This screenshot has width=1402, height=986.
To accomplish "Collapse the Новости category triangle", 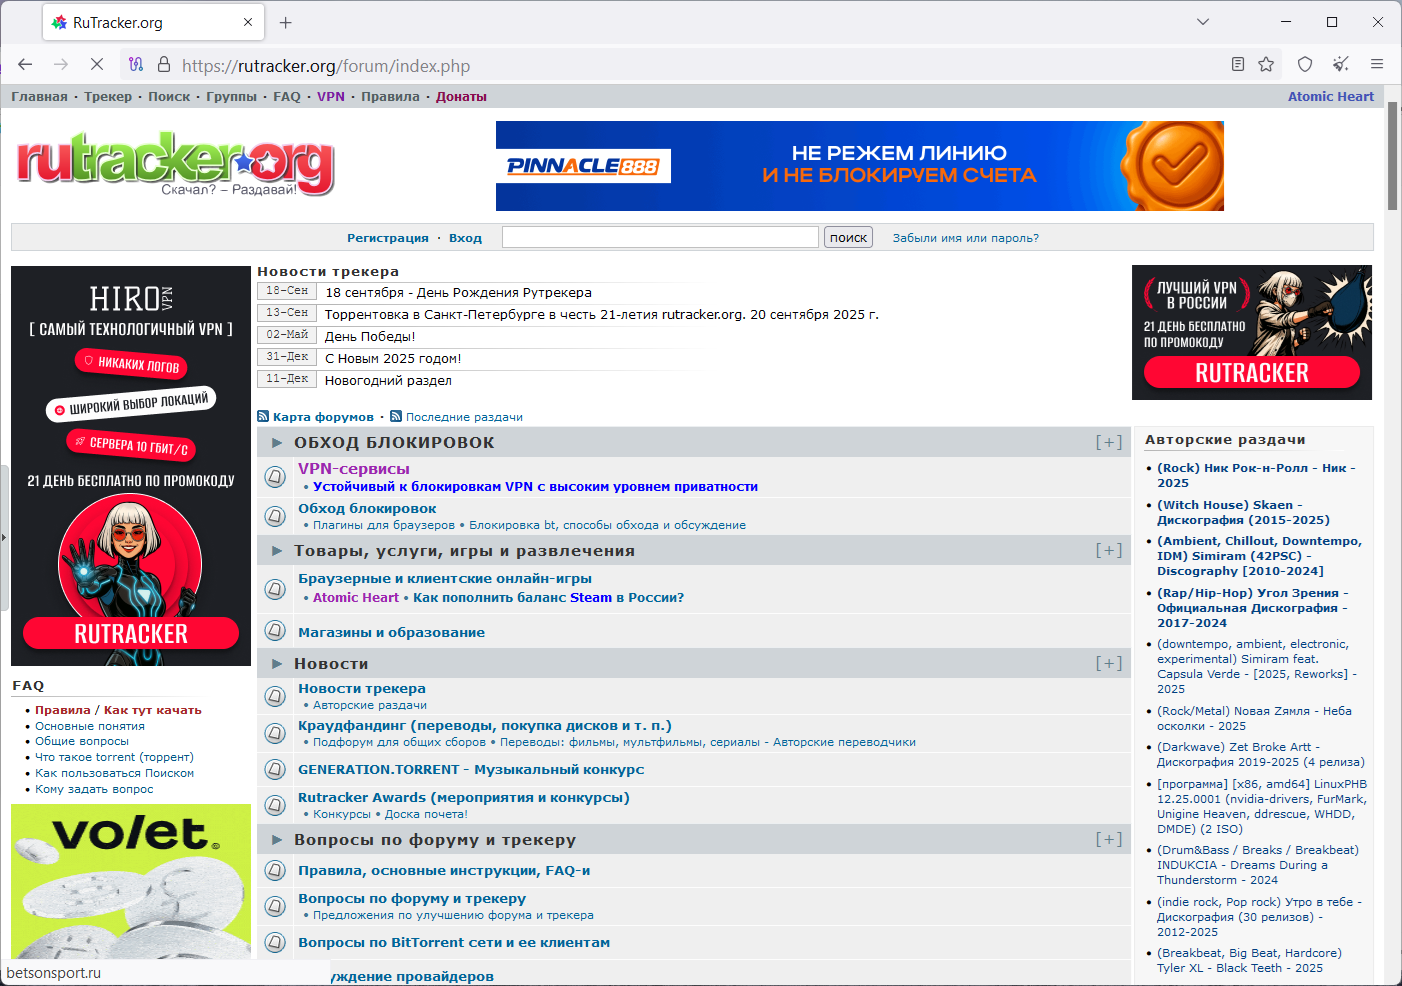I will pos(277,663).
